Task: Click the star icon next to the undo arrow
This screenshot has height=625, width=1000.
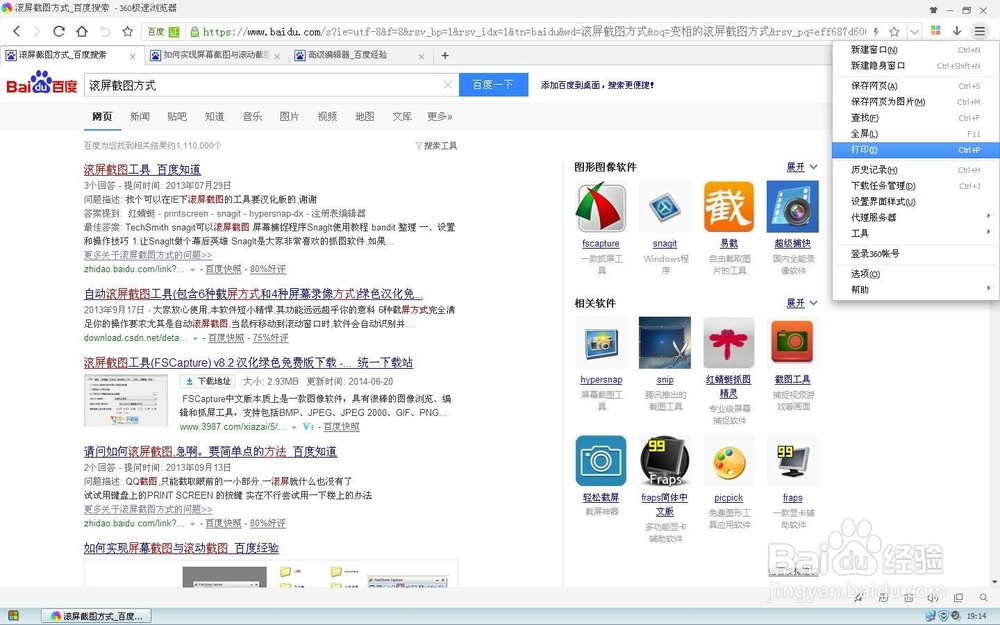Action: pyautogui.click(x=128, y=31)
